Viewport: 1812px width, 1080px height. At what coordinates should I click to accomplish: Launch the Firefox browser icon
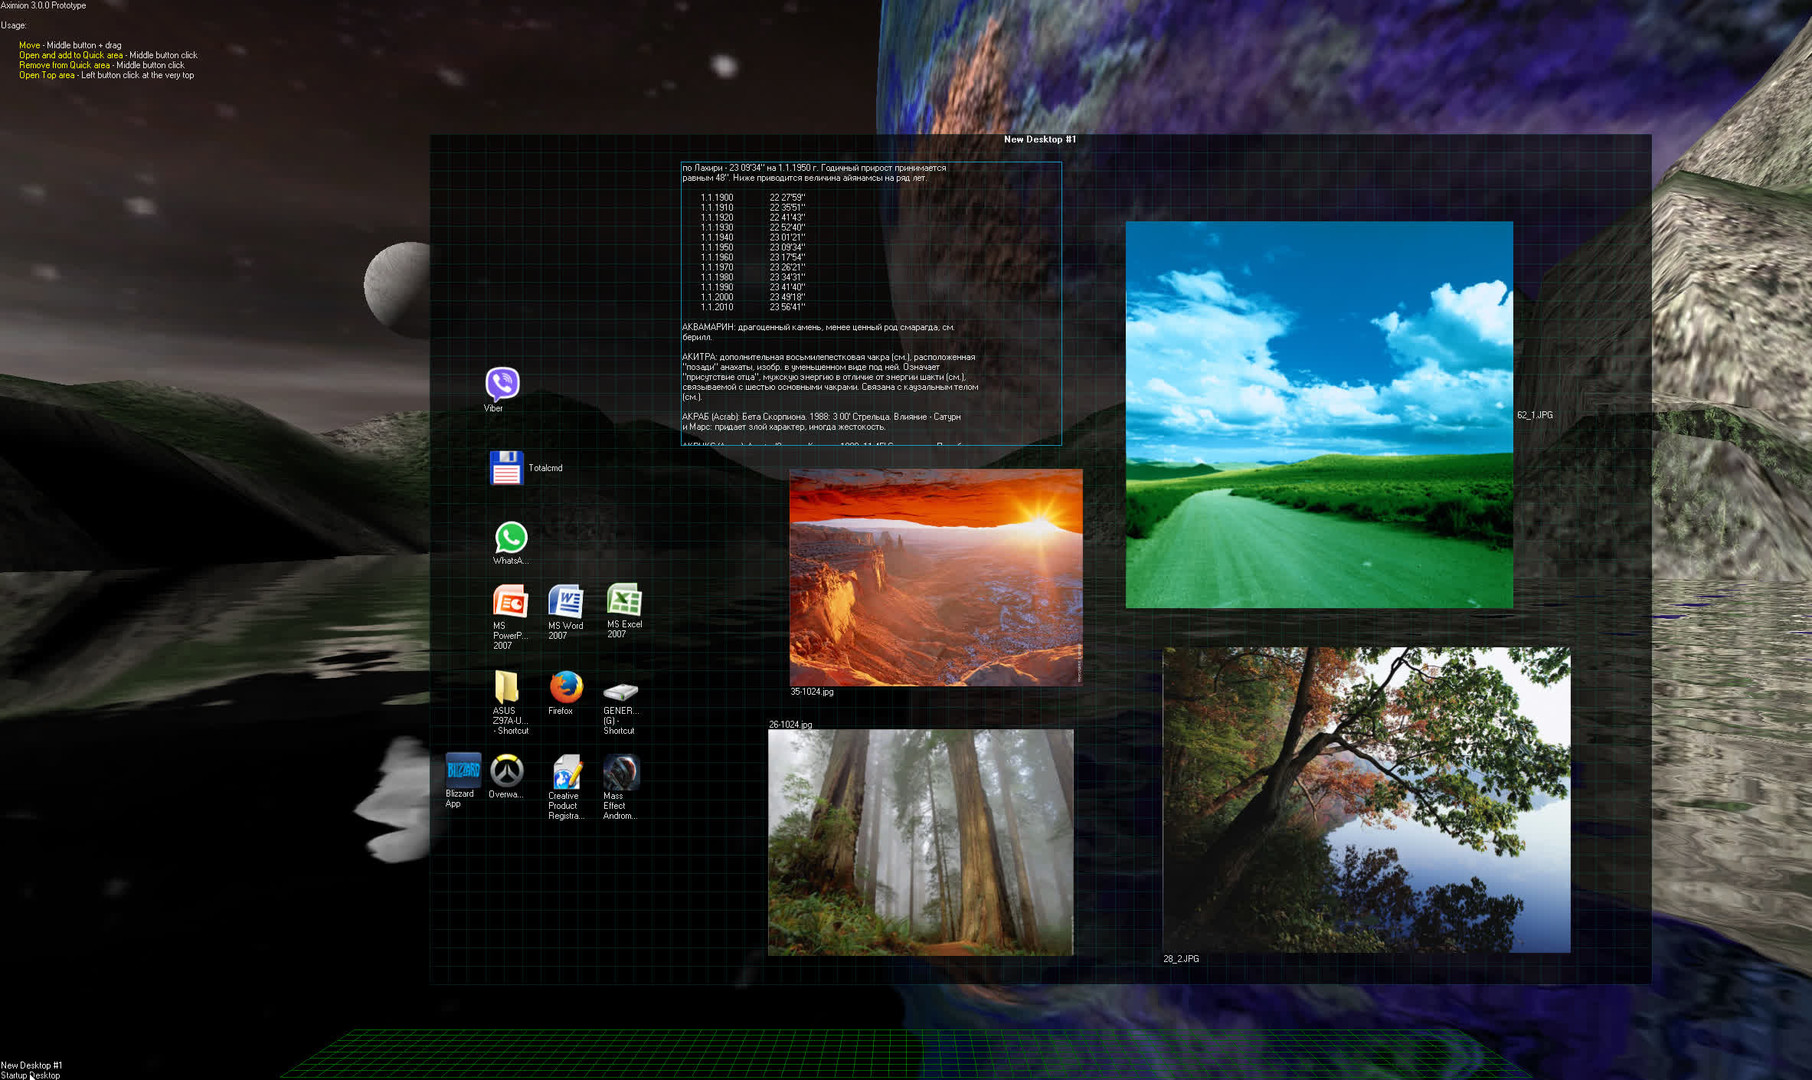point(566,688)
